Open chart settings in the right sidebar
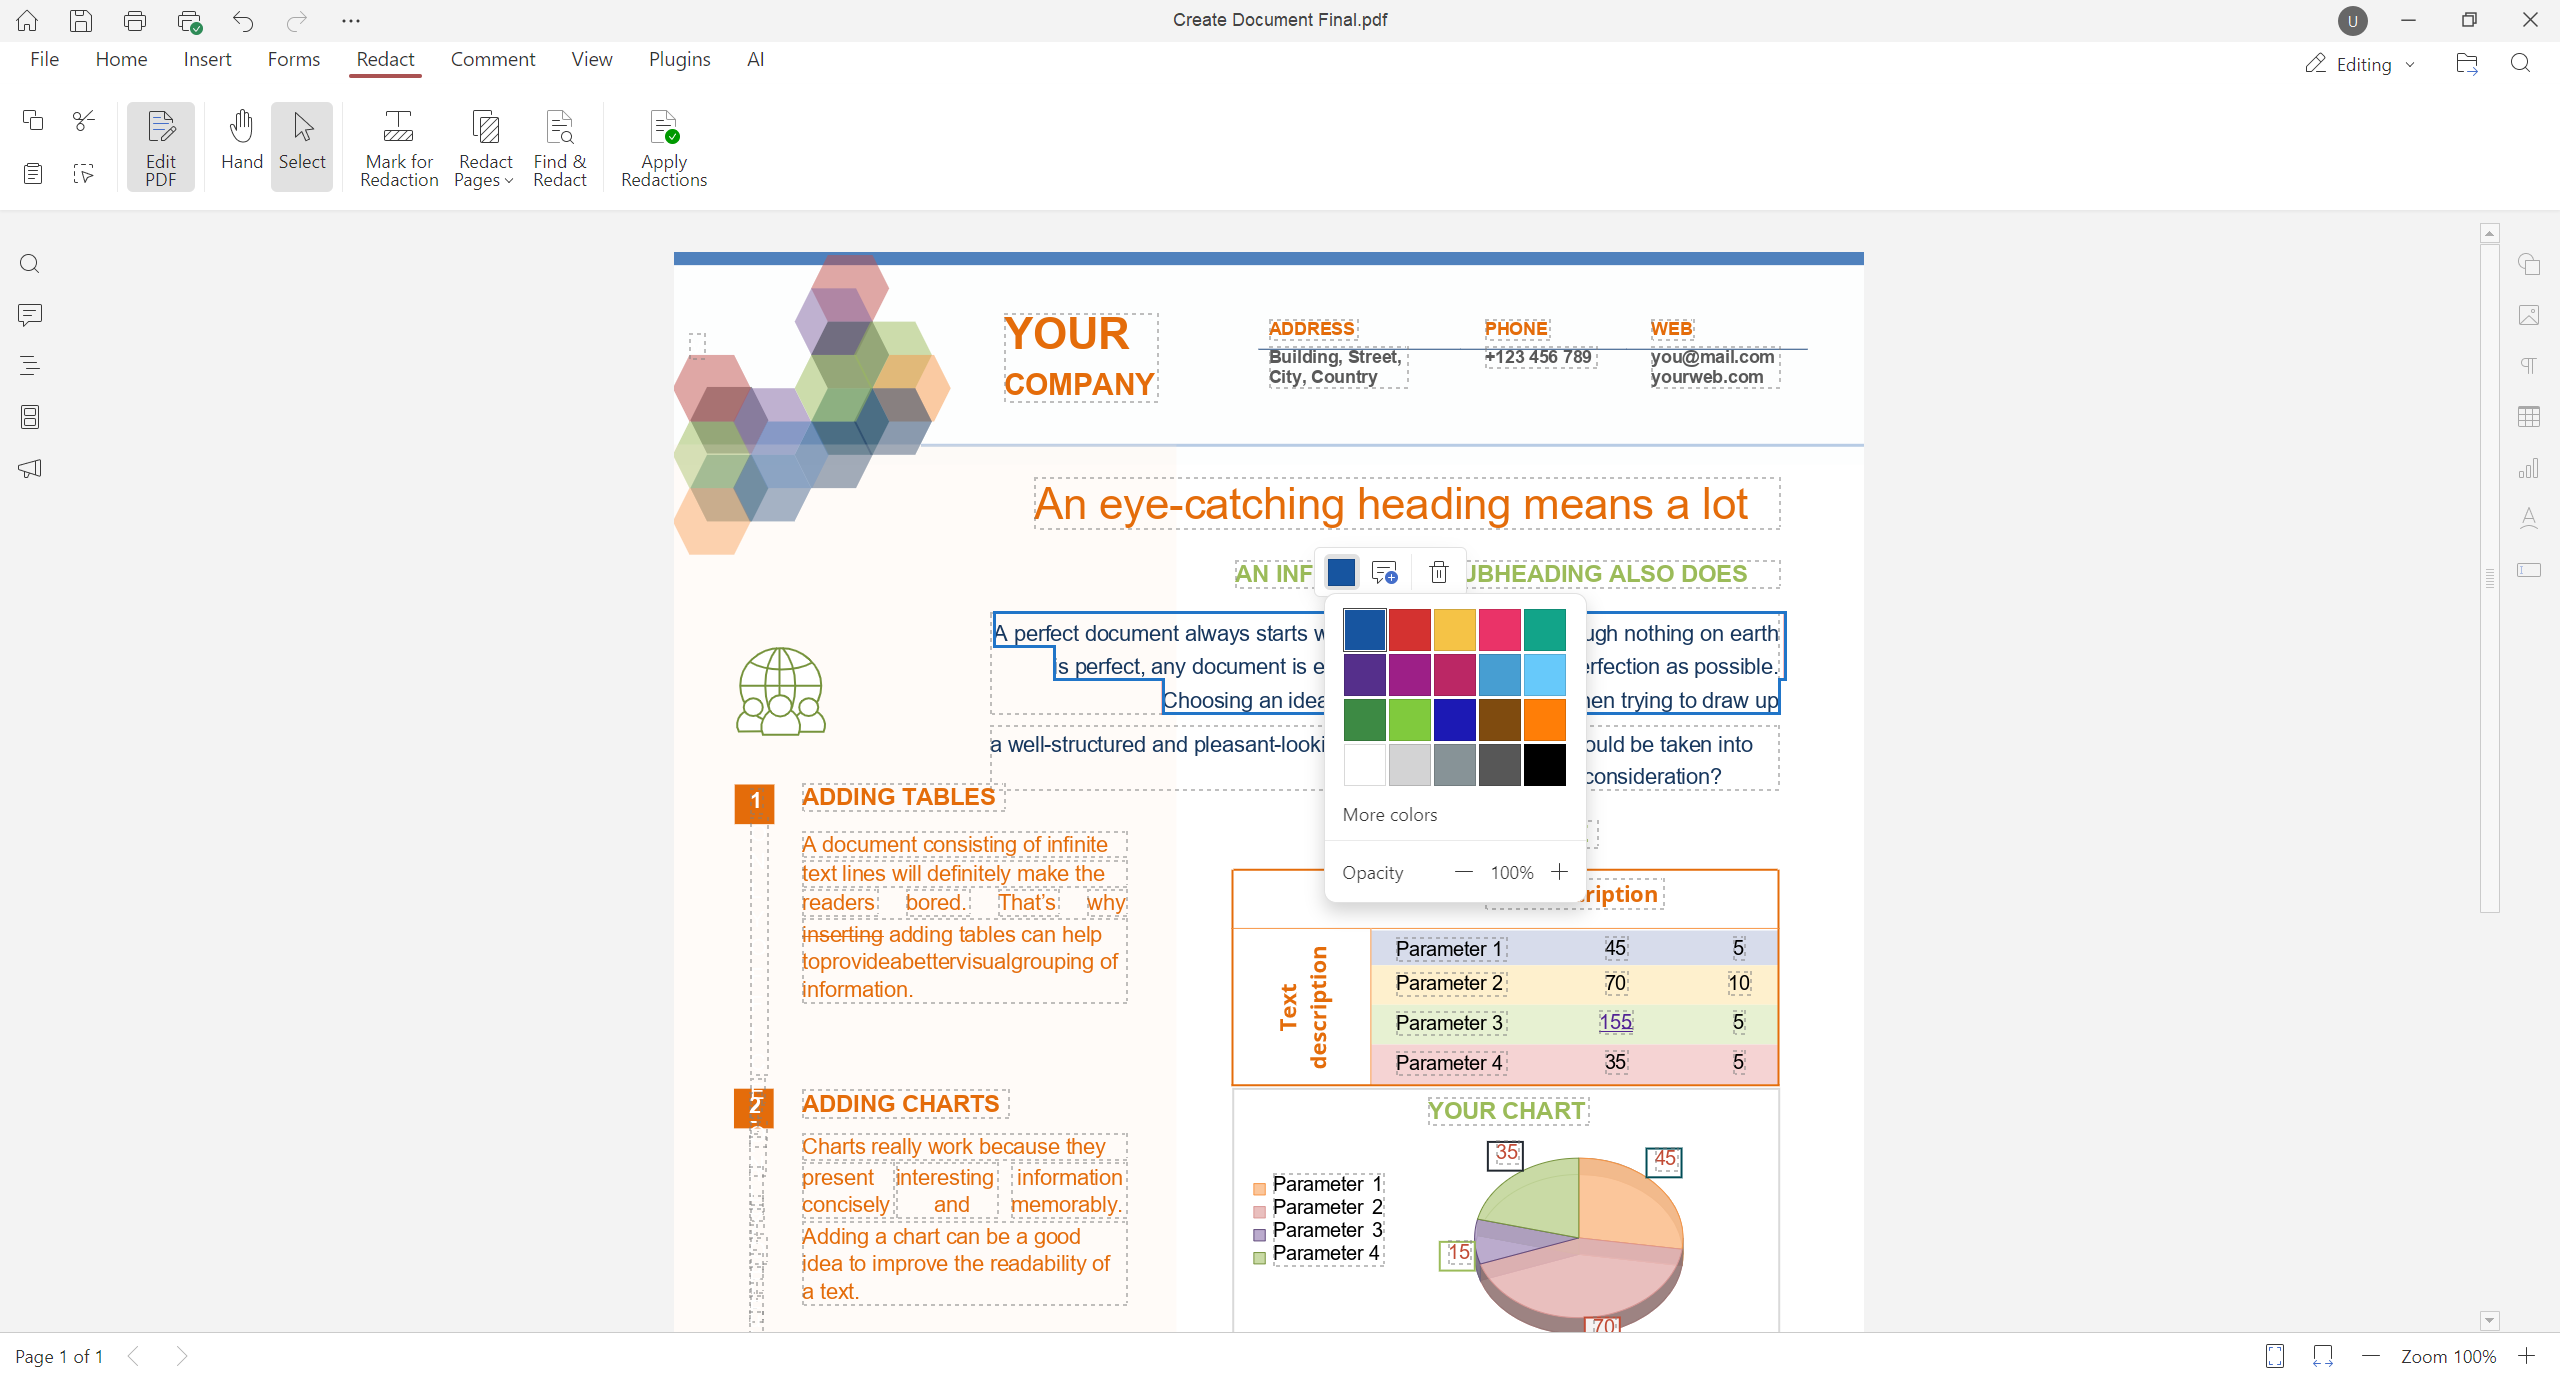Image resolution: width=2560 pixels, height=1378 pixels. (x=2529, y=468)
